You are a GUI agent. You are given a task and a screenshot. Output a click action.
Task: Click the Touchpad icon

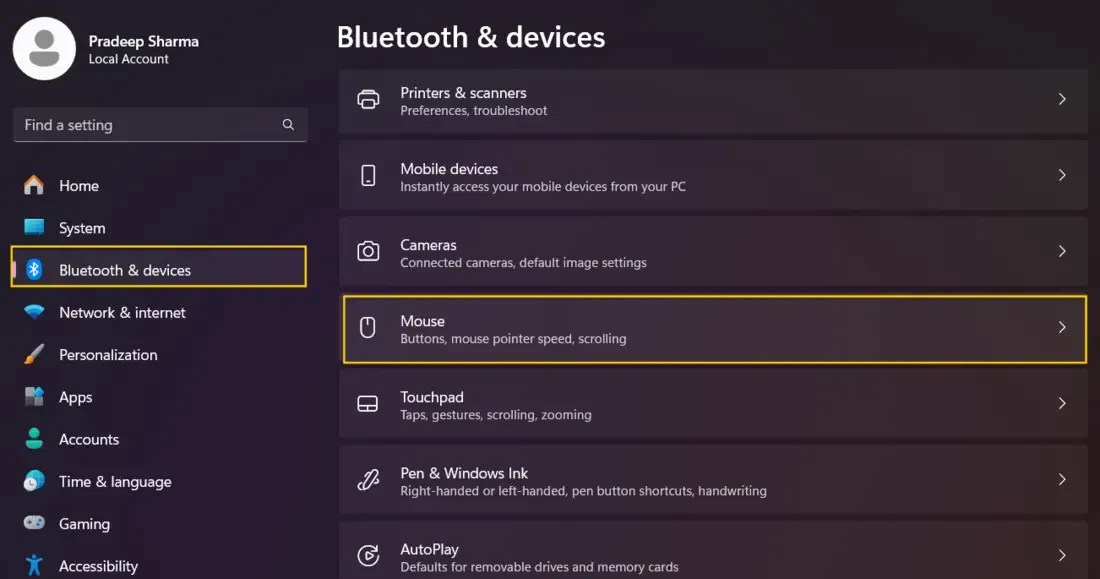[369, 403]
